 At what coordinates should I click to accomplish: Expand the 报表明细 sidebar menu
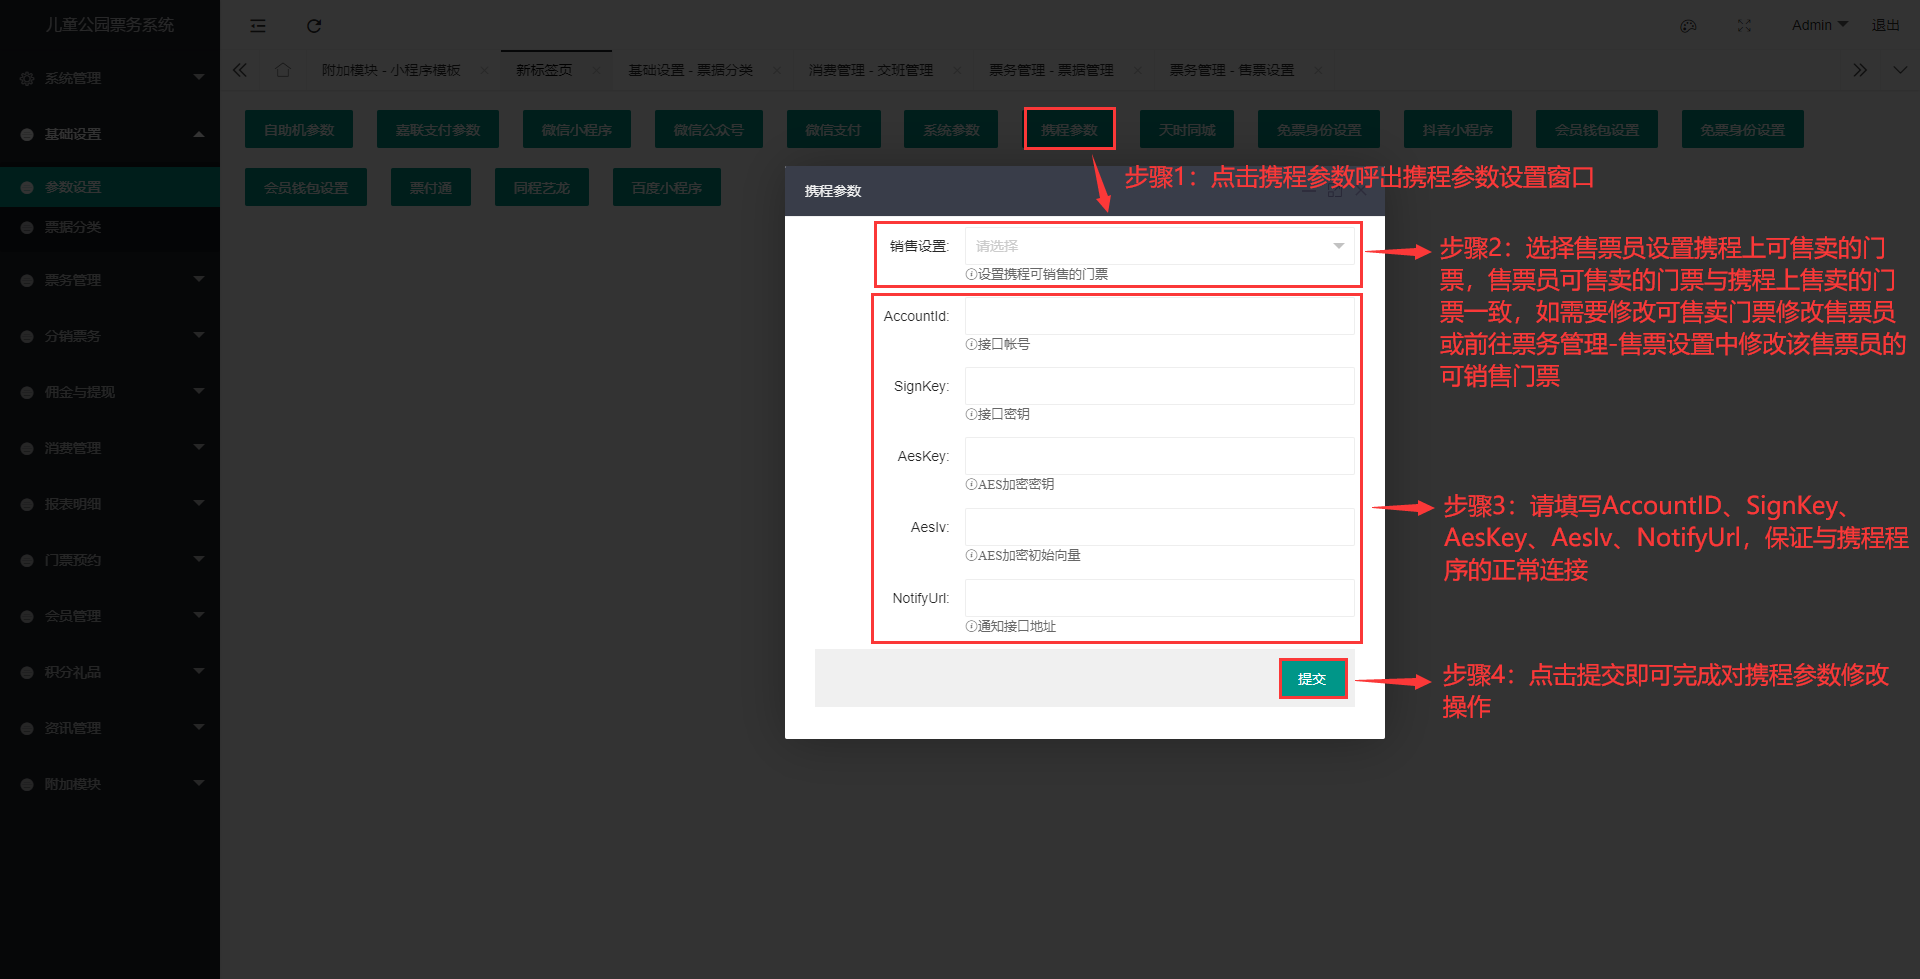click(x=110, y=504)
